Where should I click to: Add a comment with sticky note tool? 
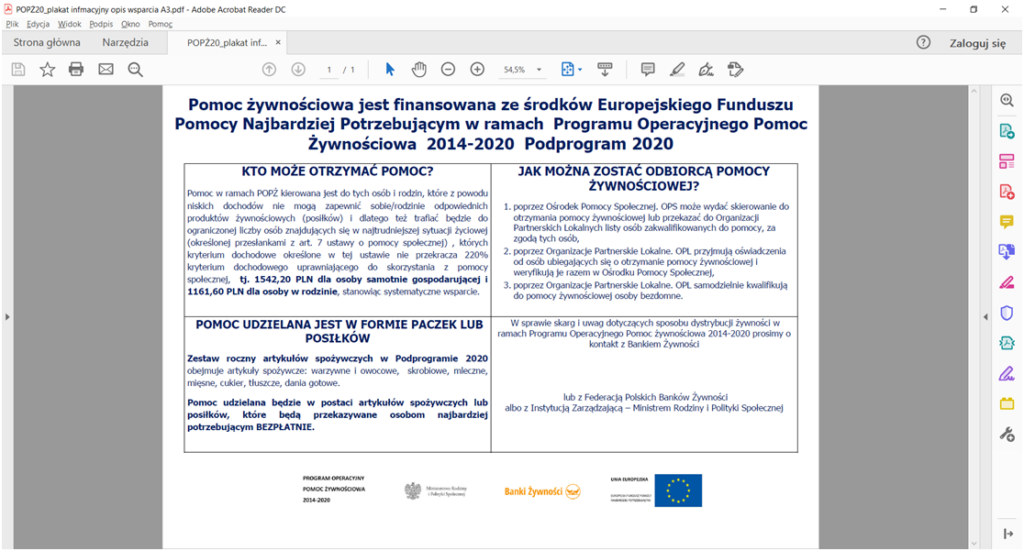[x=647, y=69]
